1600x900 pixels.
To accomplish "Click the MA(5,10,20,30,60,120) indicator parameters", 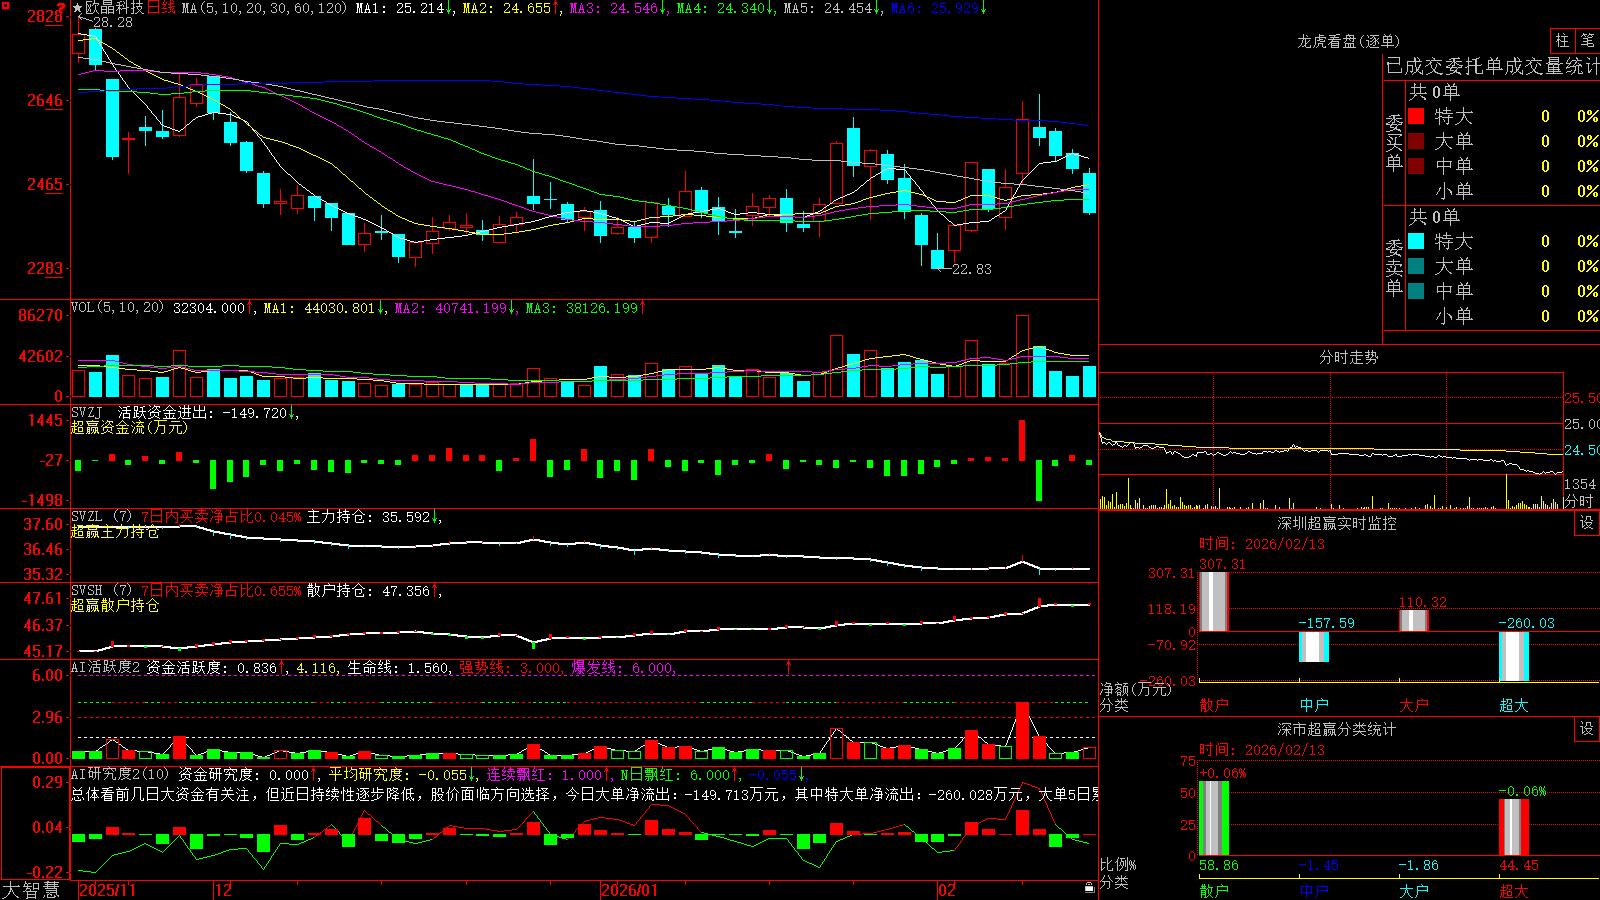I will tap(265, 8).
